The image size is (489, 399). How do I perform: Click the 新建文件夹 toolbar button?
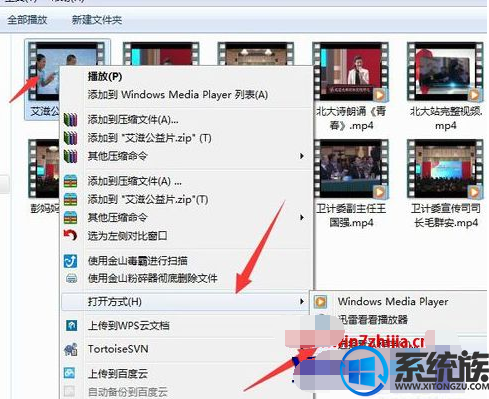click(97, 20)
